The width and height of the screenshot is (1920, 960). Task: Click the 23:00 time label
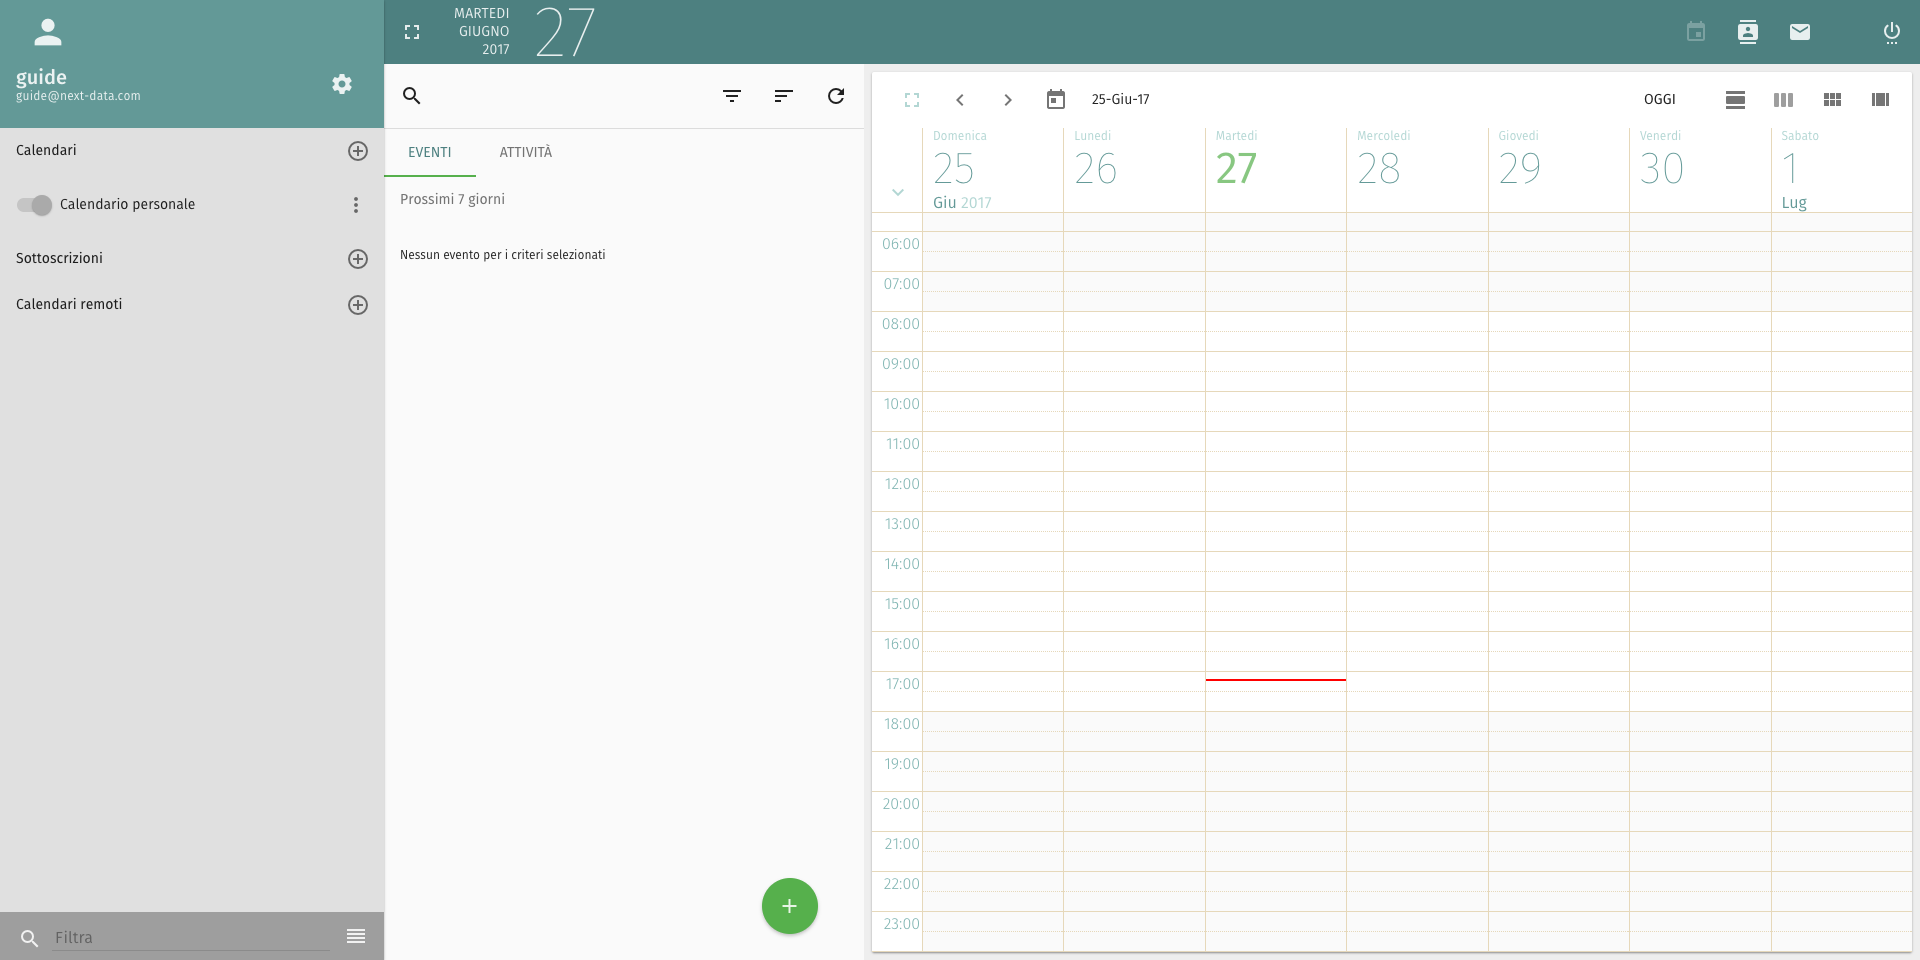[901, 924]
